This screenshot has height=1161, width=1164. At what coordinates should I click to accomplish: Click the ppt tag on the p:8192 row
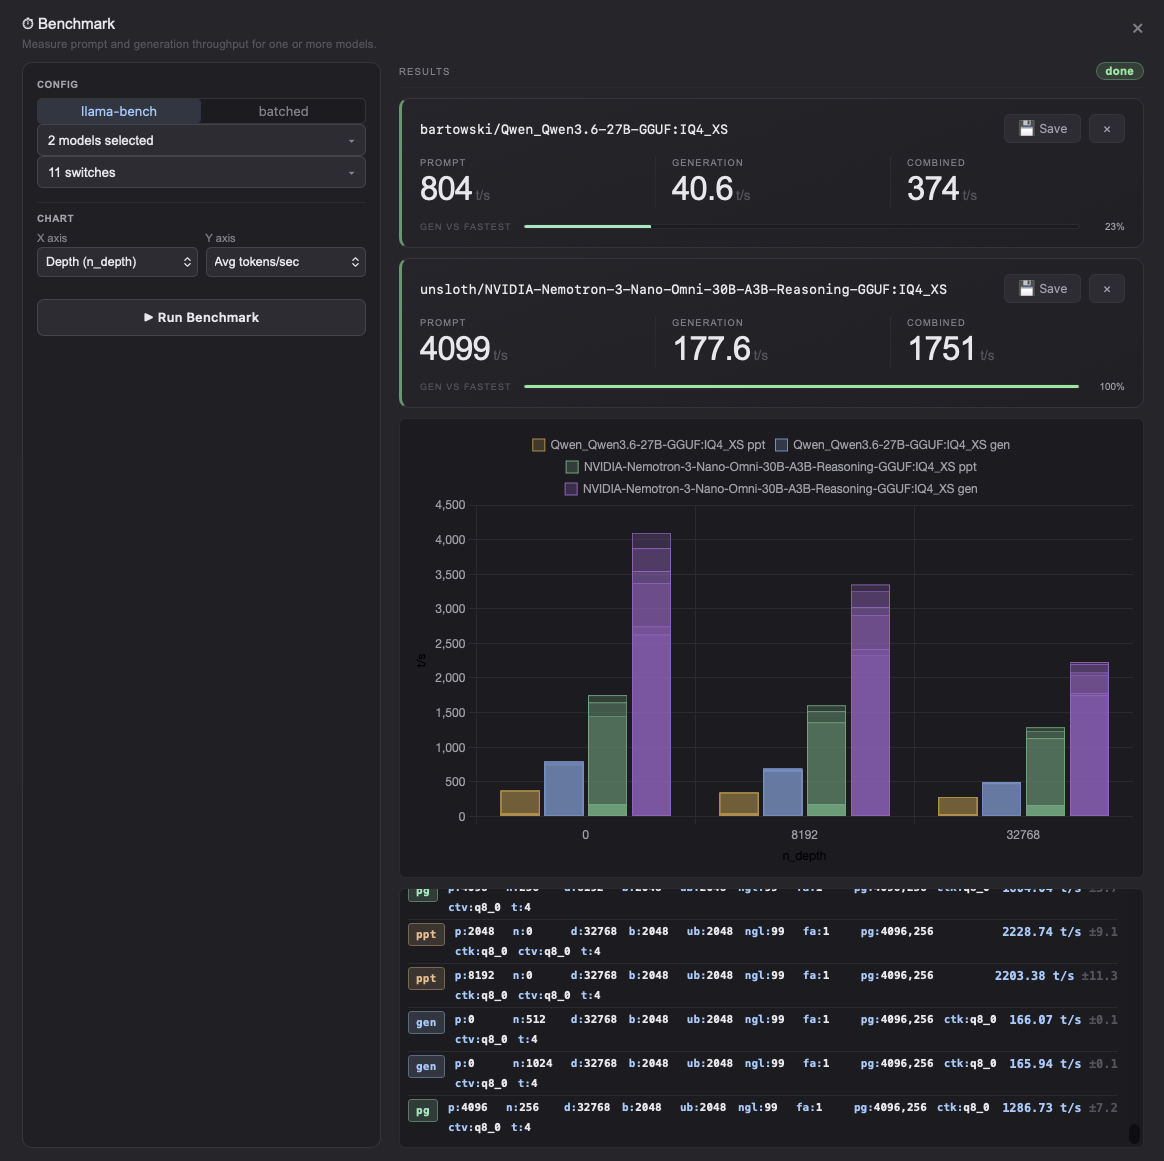point(426,978)
